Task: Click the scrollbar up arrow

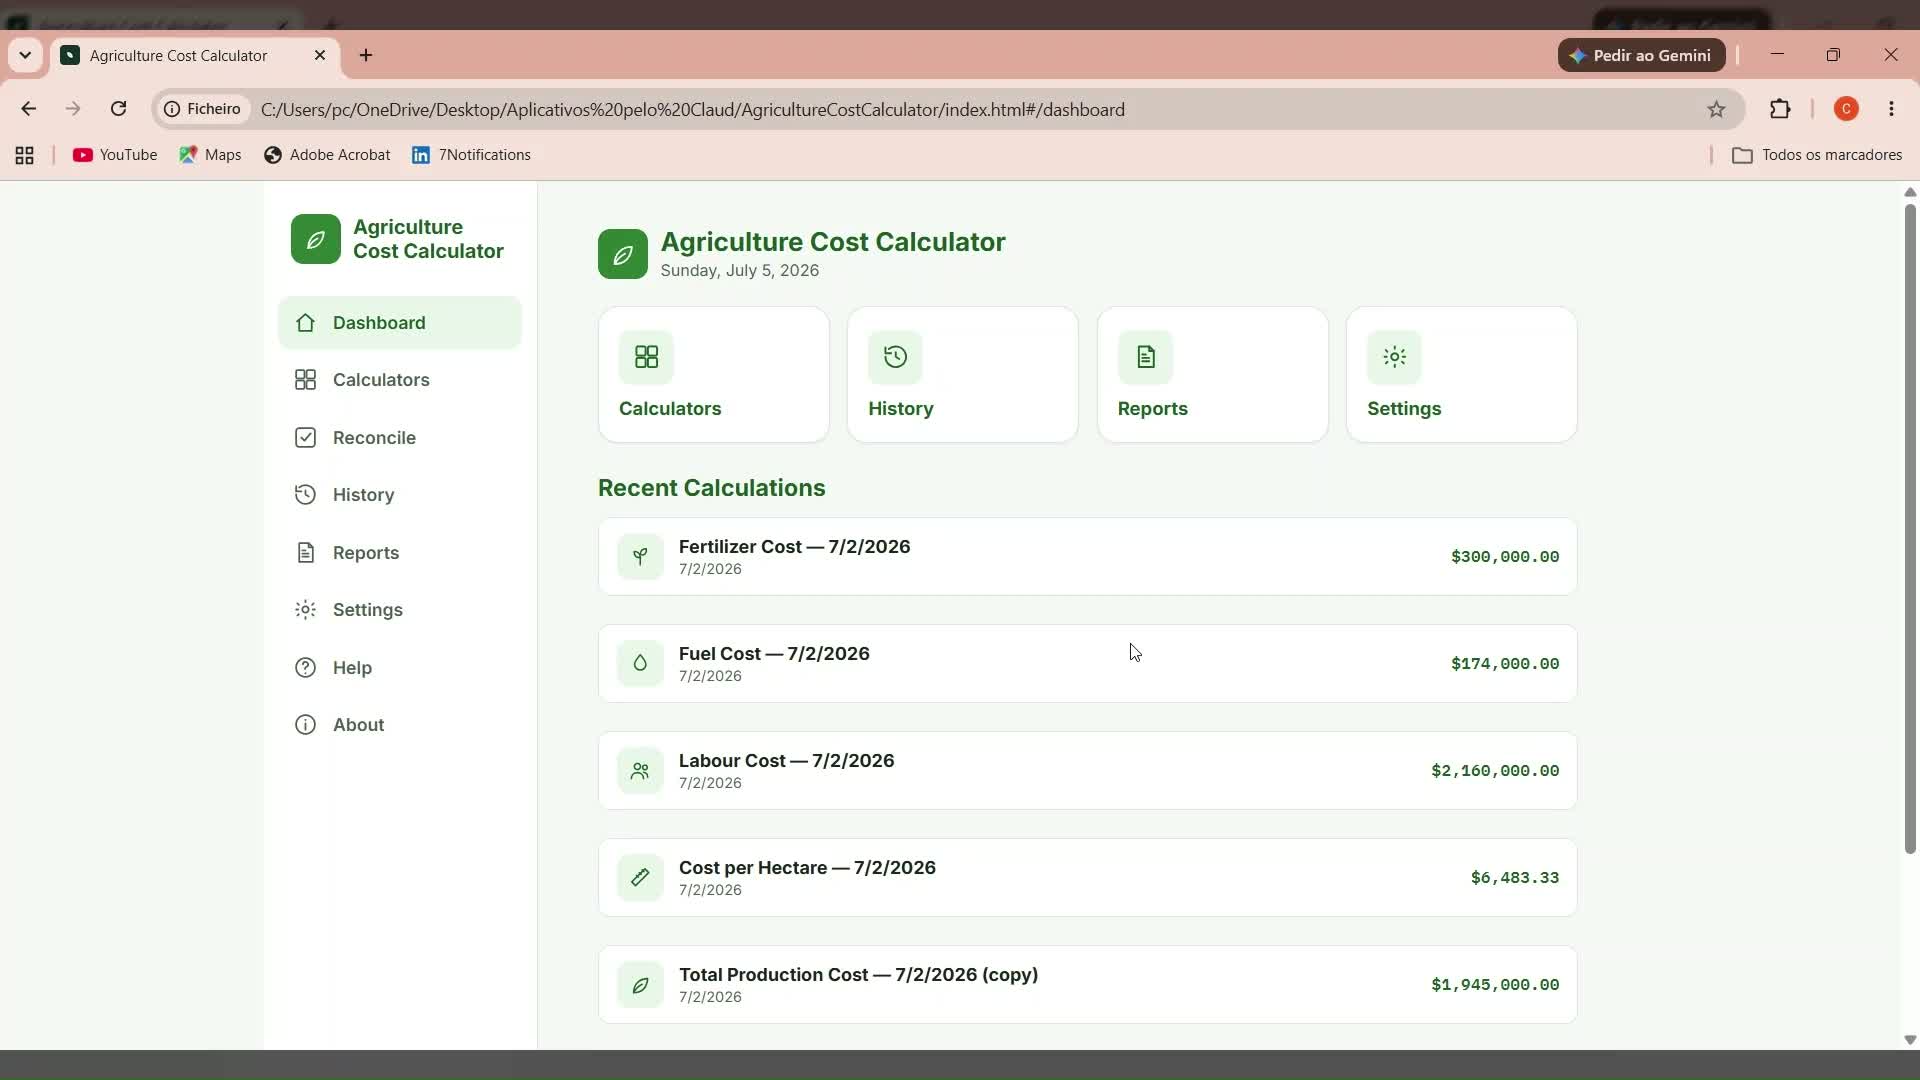Action: tap(1909, 192)
